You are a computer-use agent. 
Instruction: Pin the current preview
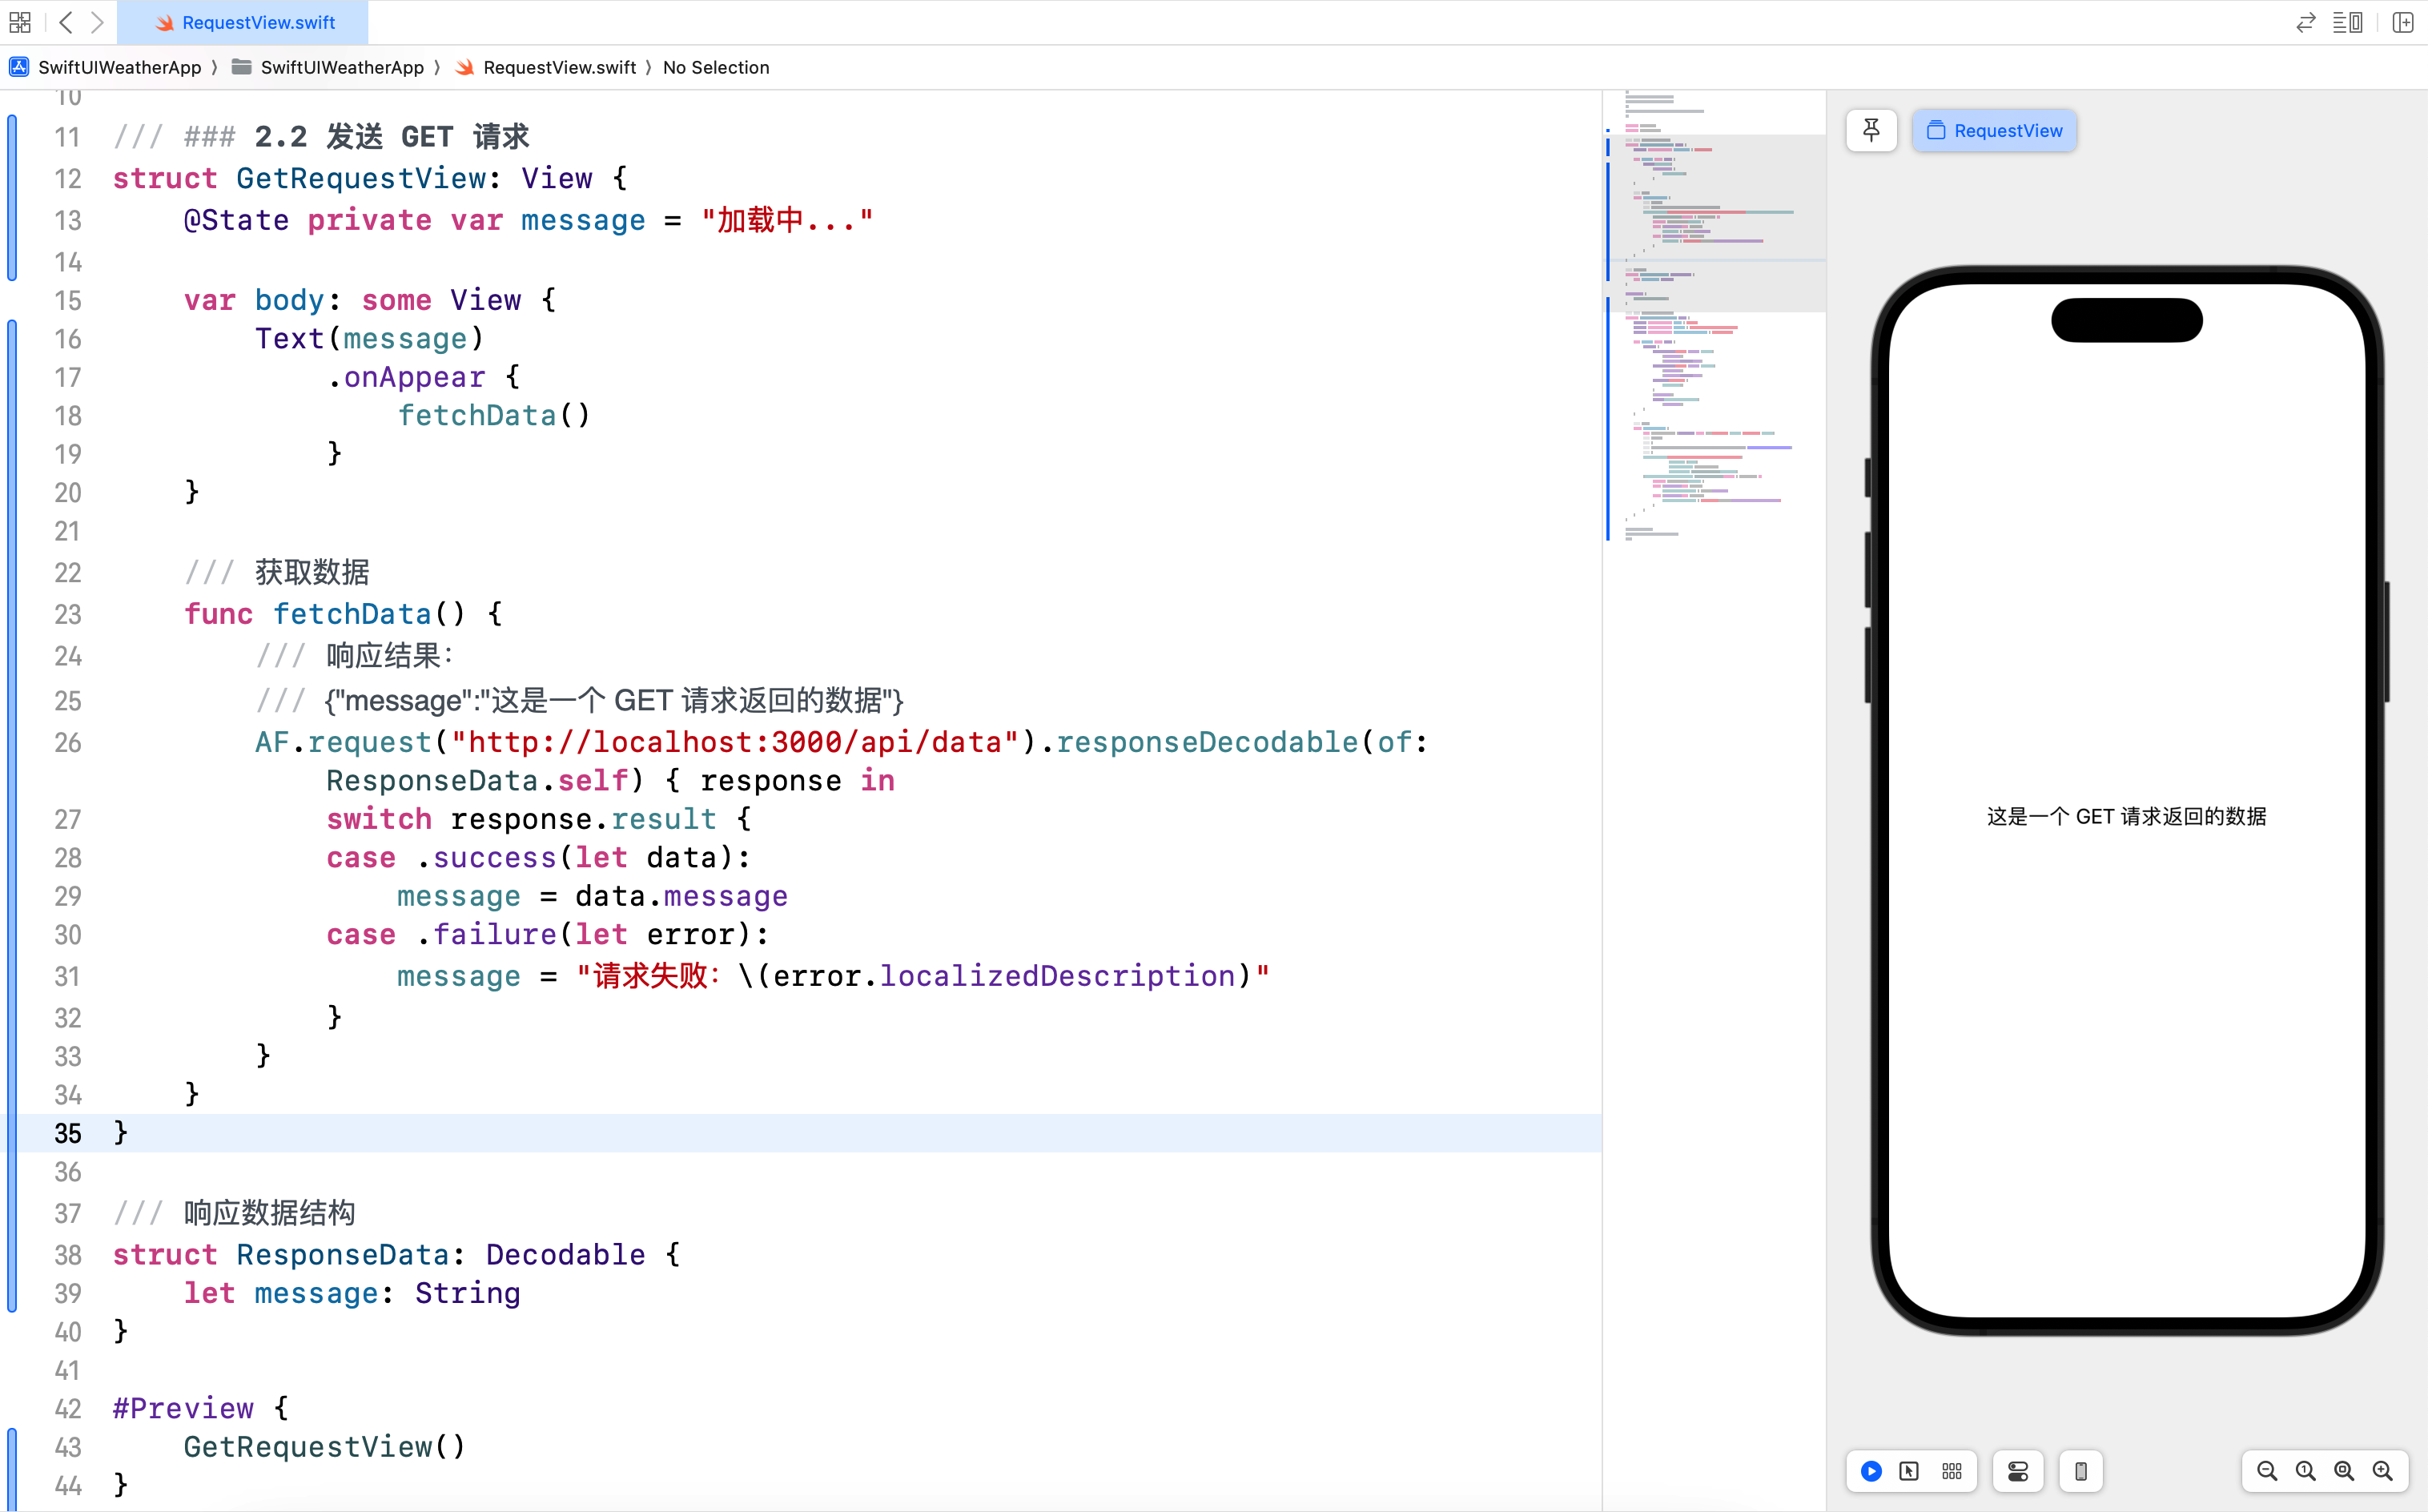[1872, 130]
